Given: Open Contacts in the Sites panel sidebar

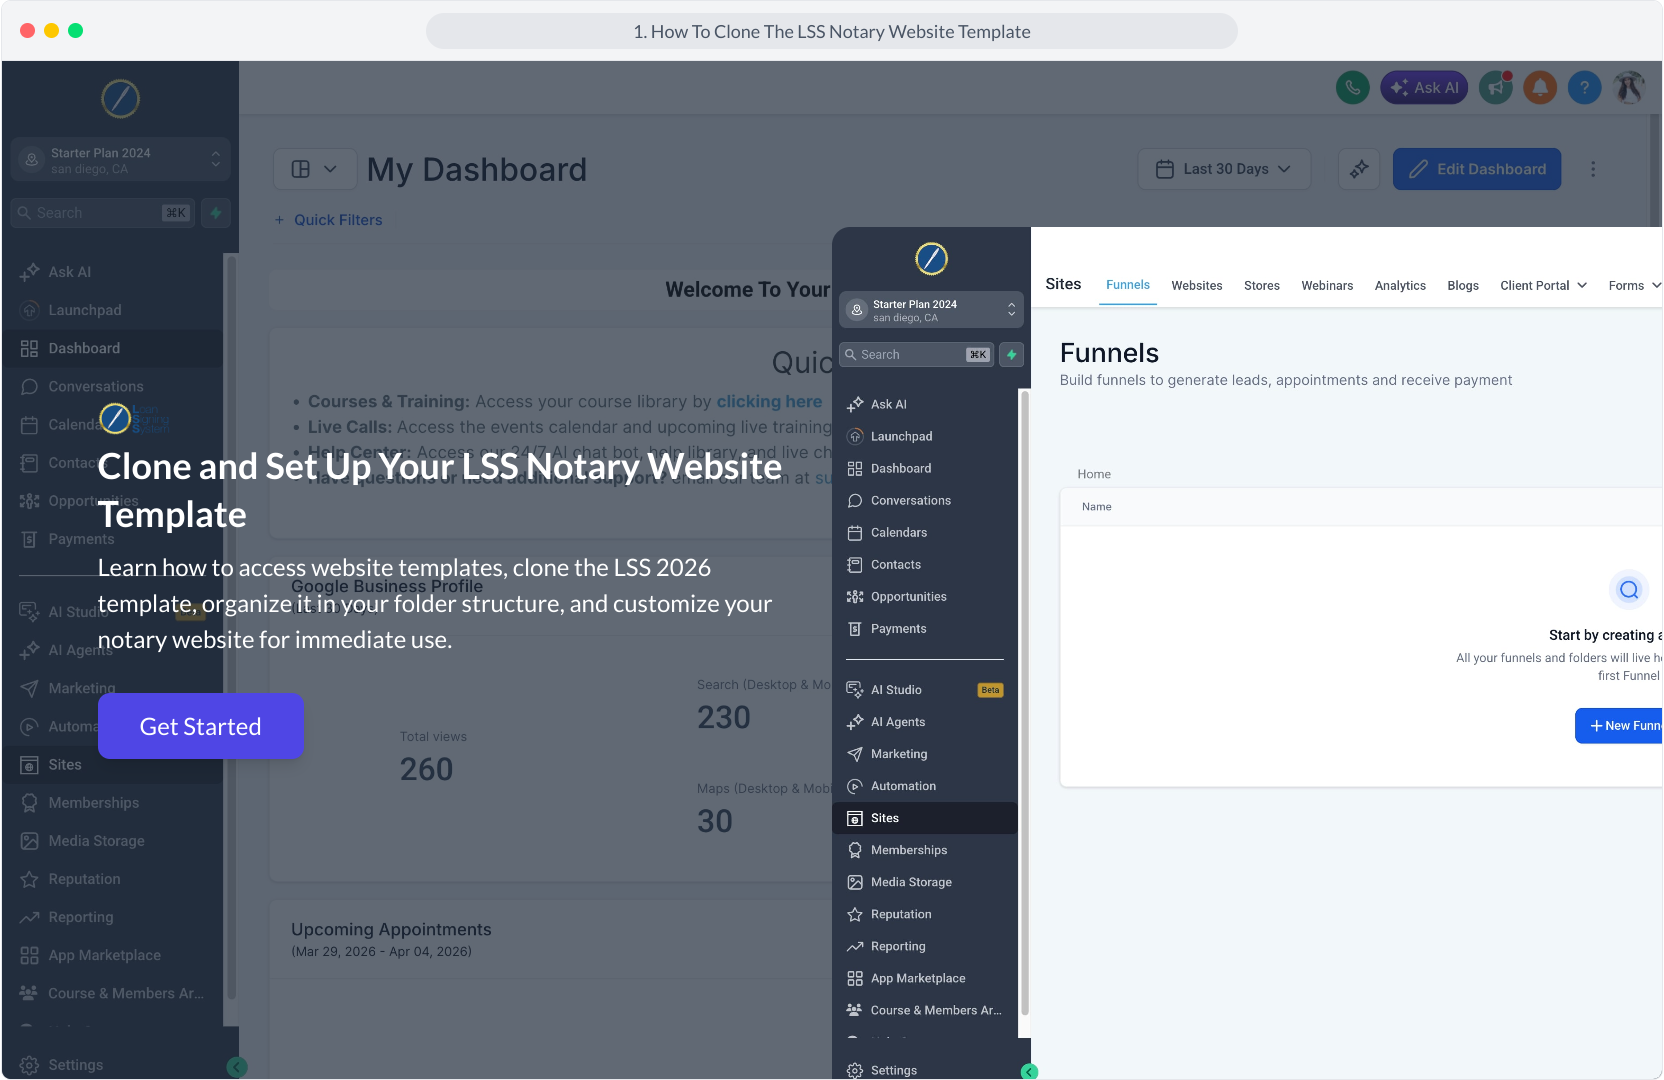Looking at the screenshot, I should coord(924,564).
